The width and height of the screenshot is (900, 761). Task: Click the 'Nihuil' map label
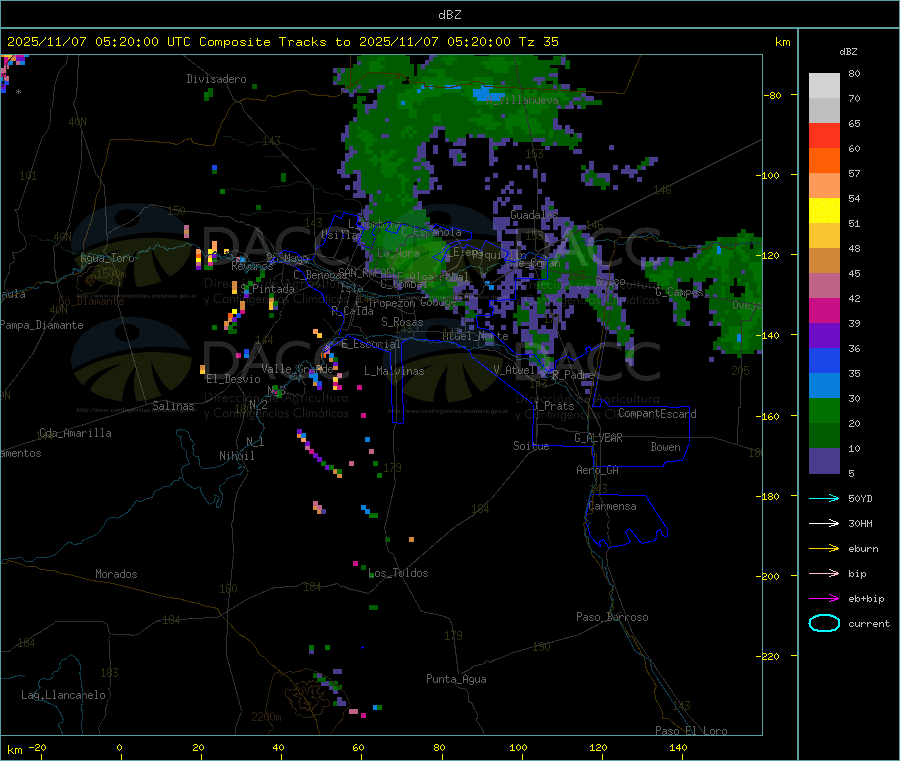(236, 456)
